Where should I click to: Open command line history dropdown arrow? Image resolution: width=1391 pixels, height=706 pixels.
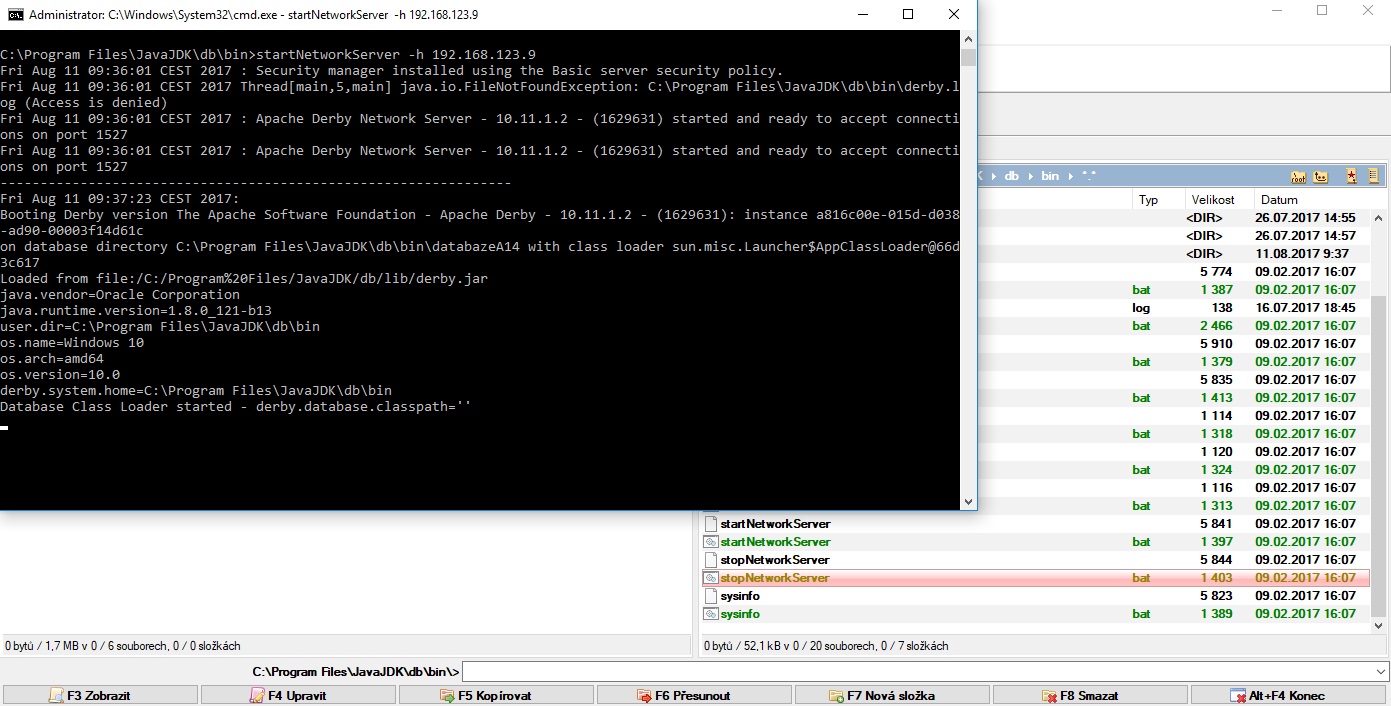(1381, 671)
